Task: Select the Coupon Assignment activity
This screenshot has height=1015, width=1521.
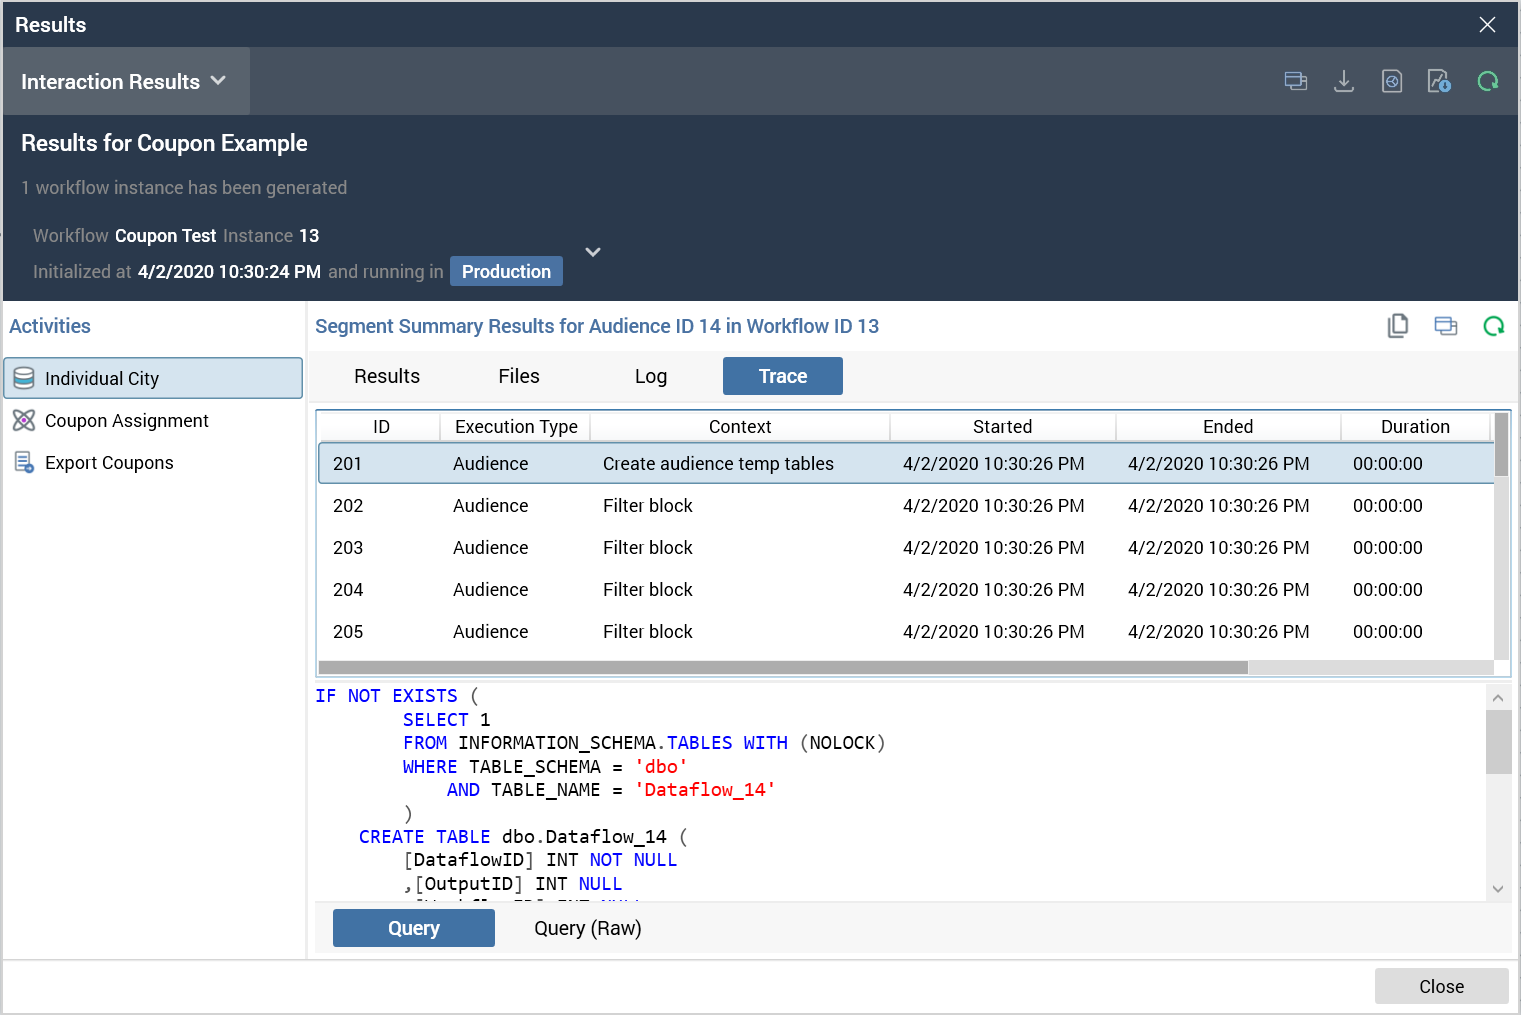Action: pos(126,421)
